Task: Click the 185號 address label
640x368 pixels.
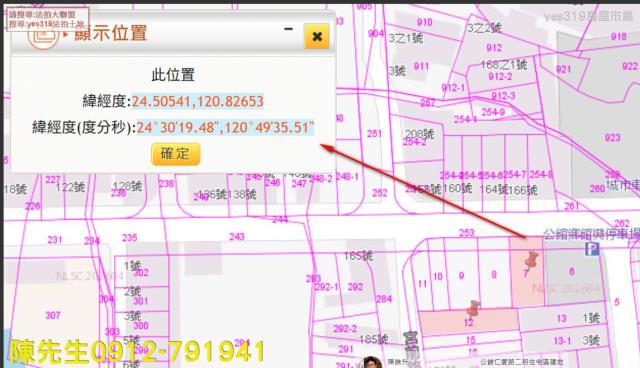Action: pyautogui.click(x=373, y=339)
